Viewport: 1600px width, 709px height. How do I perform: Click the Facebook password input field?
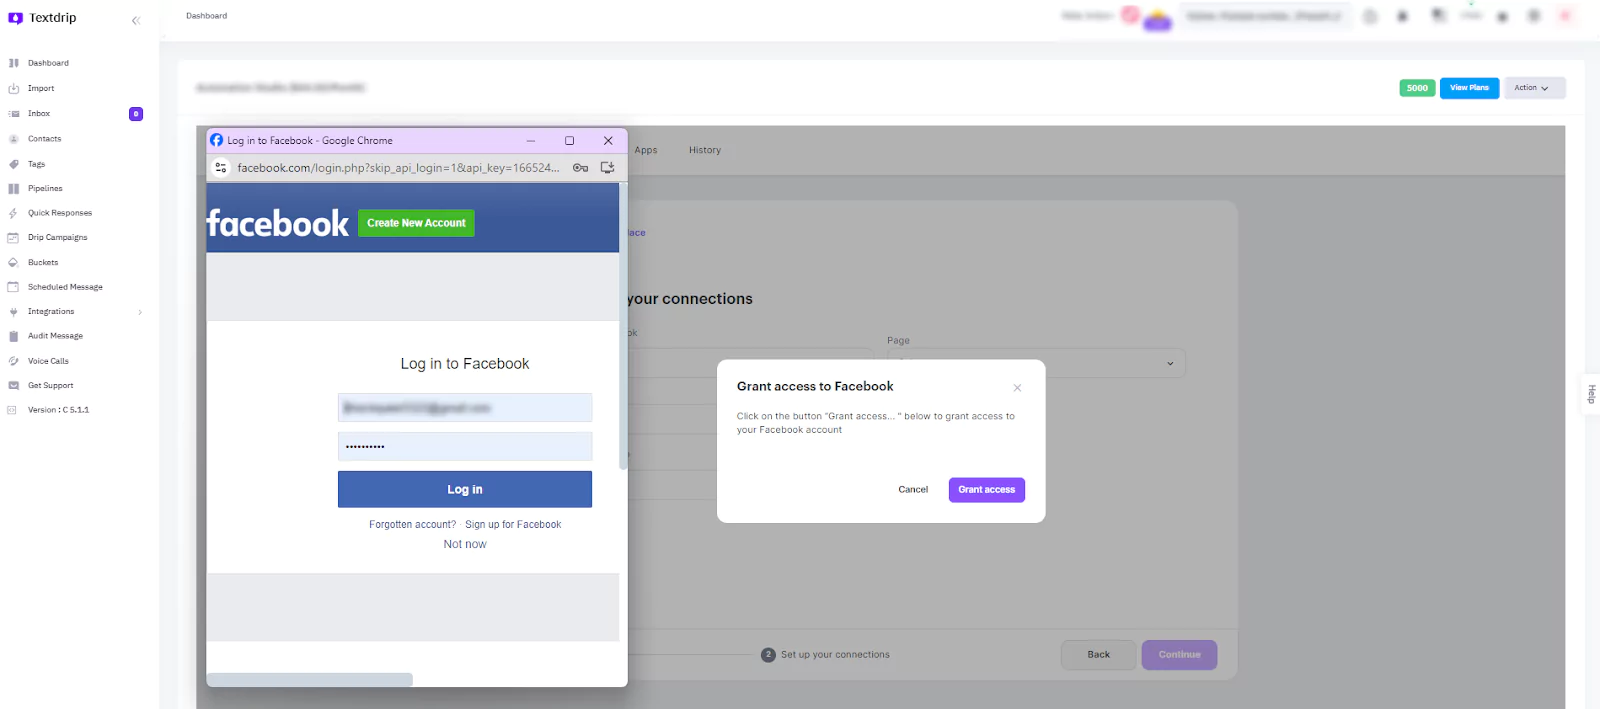465,447
